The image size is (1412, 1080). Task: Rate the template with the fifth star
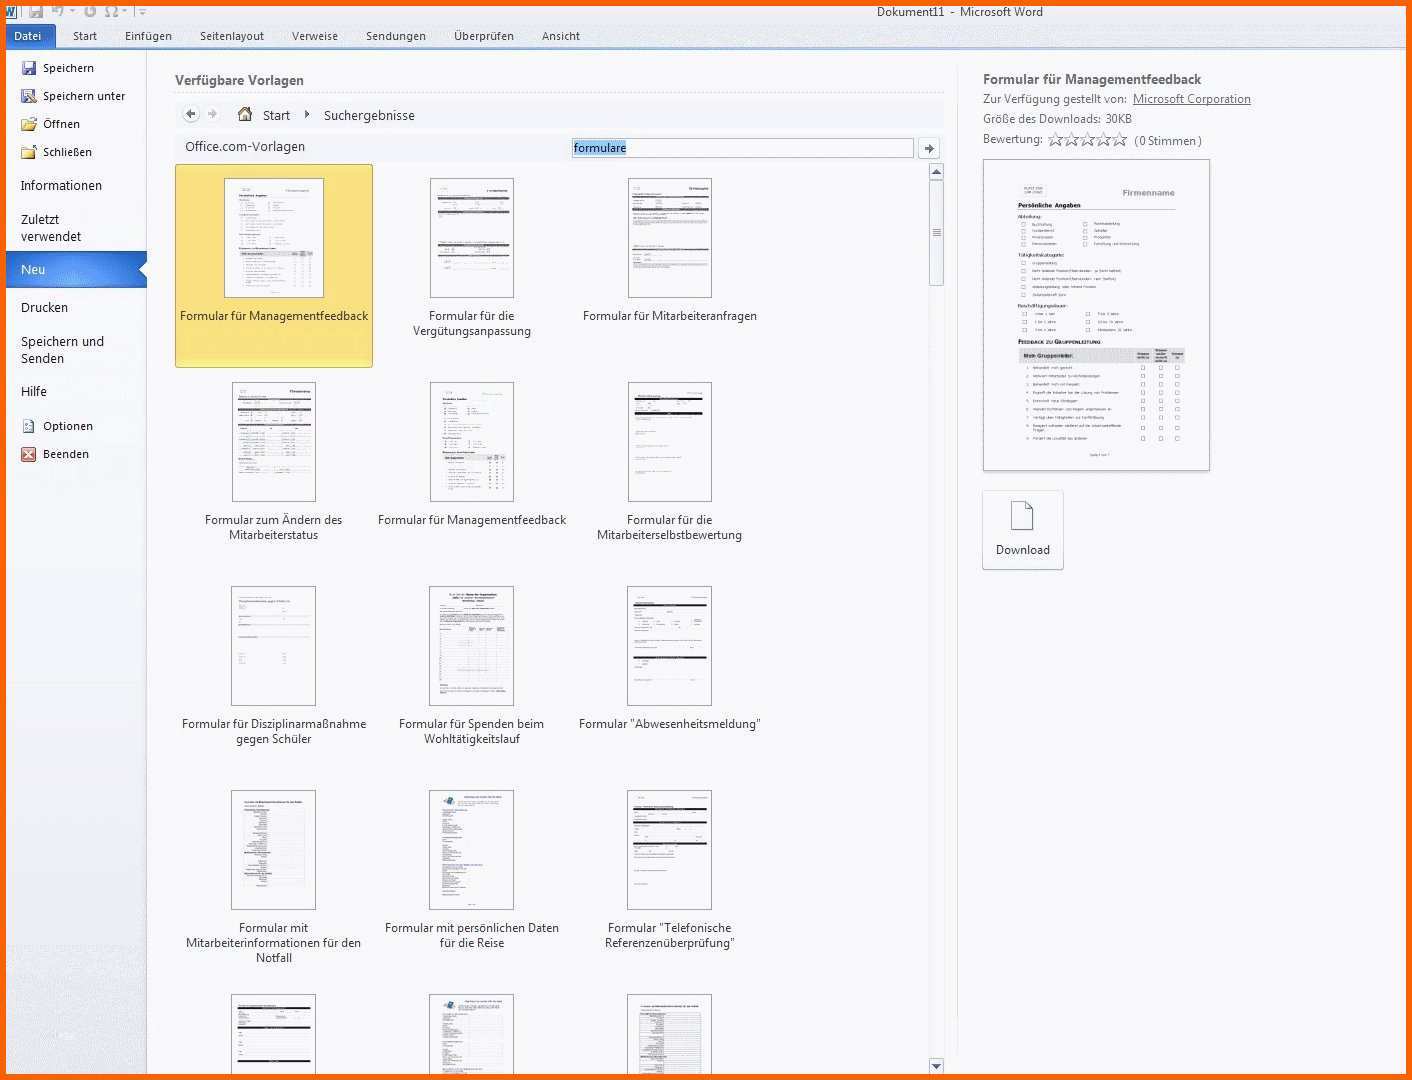(x=1120, y=140)
